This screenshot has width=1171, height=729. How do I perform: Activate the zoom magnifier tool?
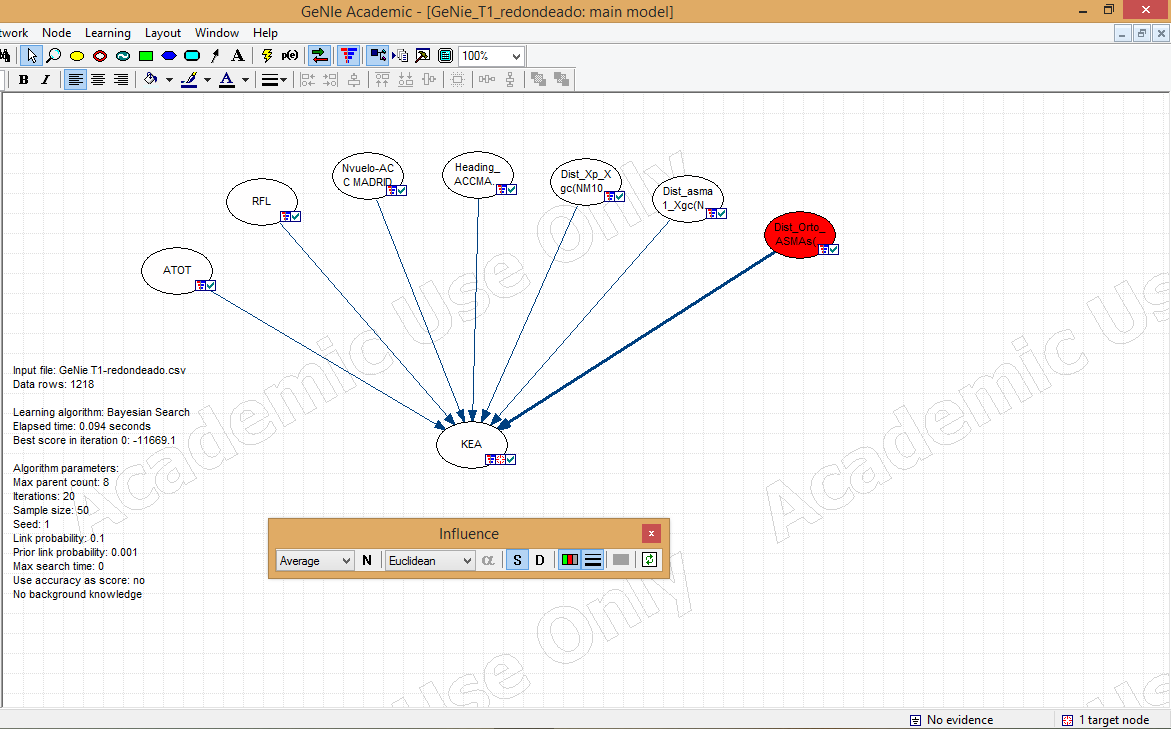point(54,56)
